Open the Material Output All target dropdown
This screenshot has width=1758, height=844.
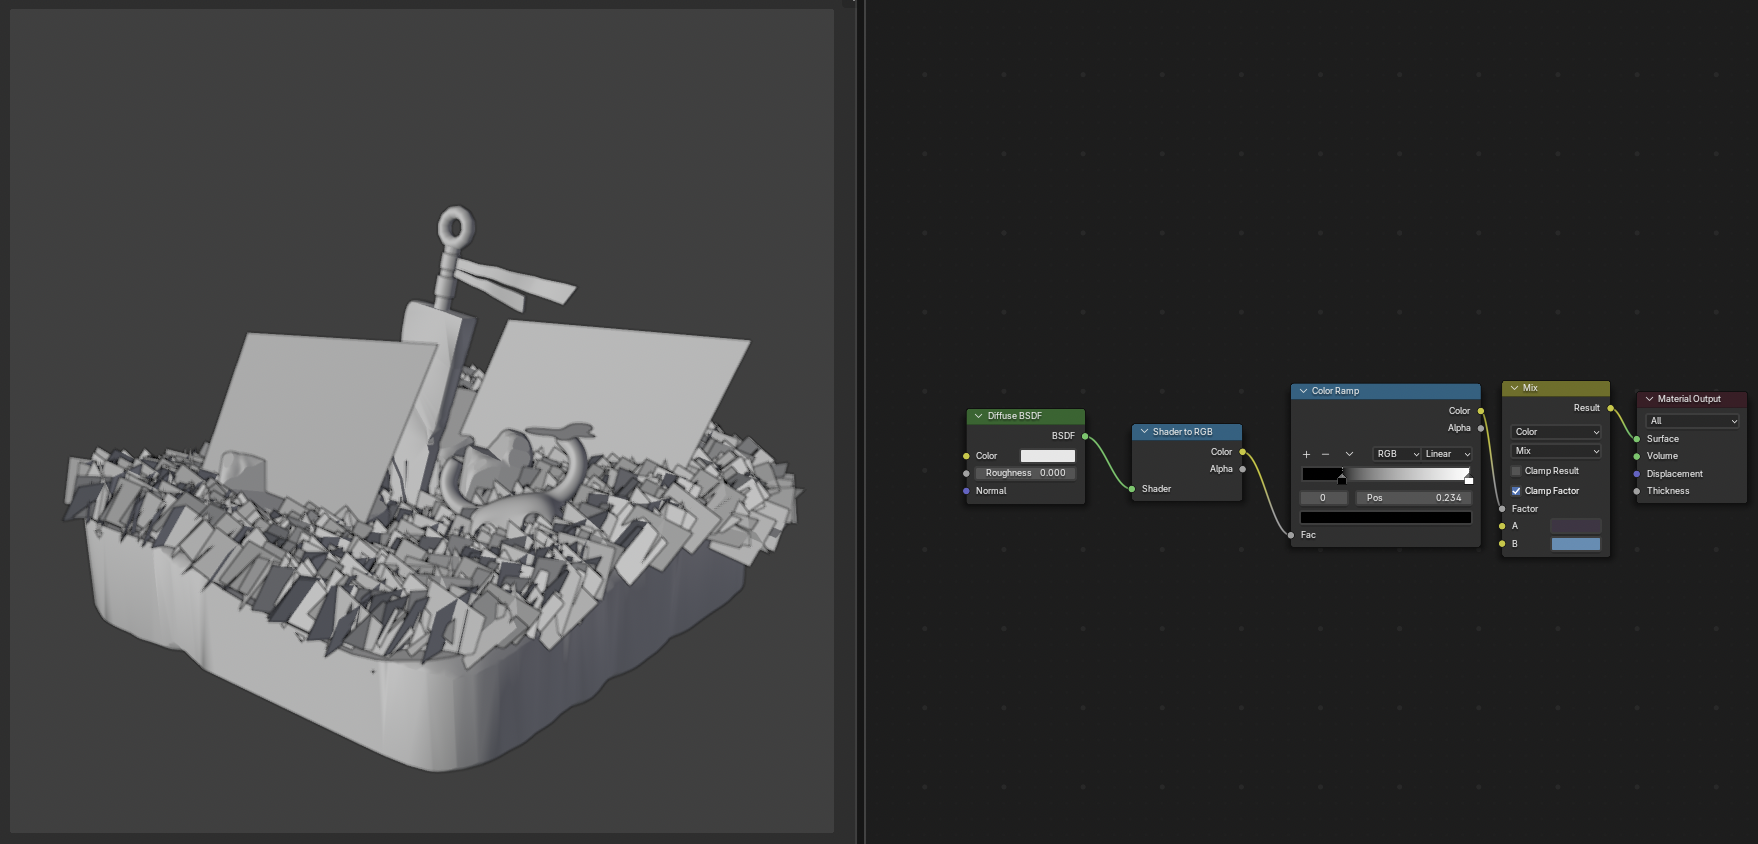coord(1692,421)
